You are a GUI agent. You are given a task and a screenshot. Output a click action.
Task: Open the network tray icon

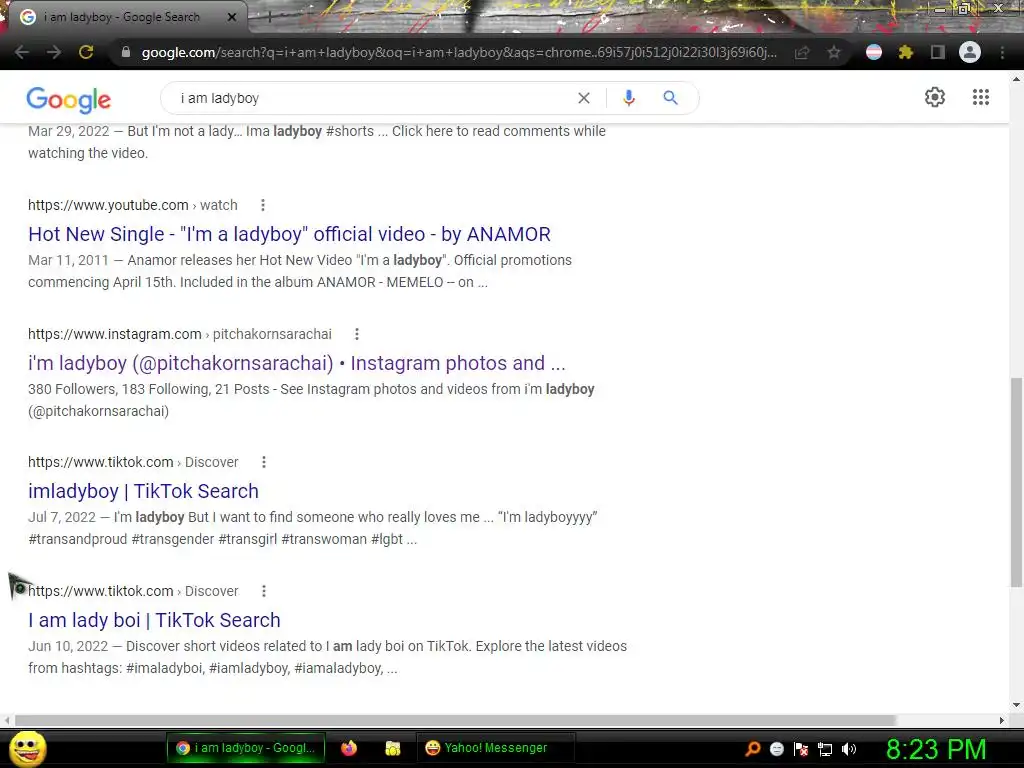point(825,749)
